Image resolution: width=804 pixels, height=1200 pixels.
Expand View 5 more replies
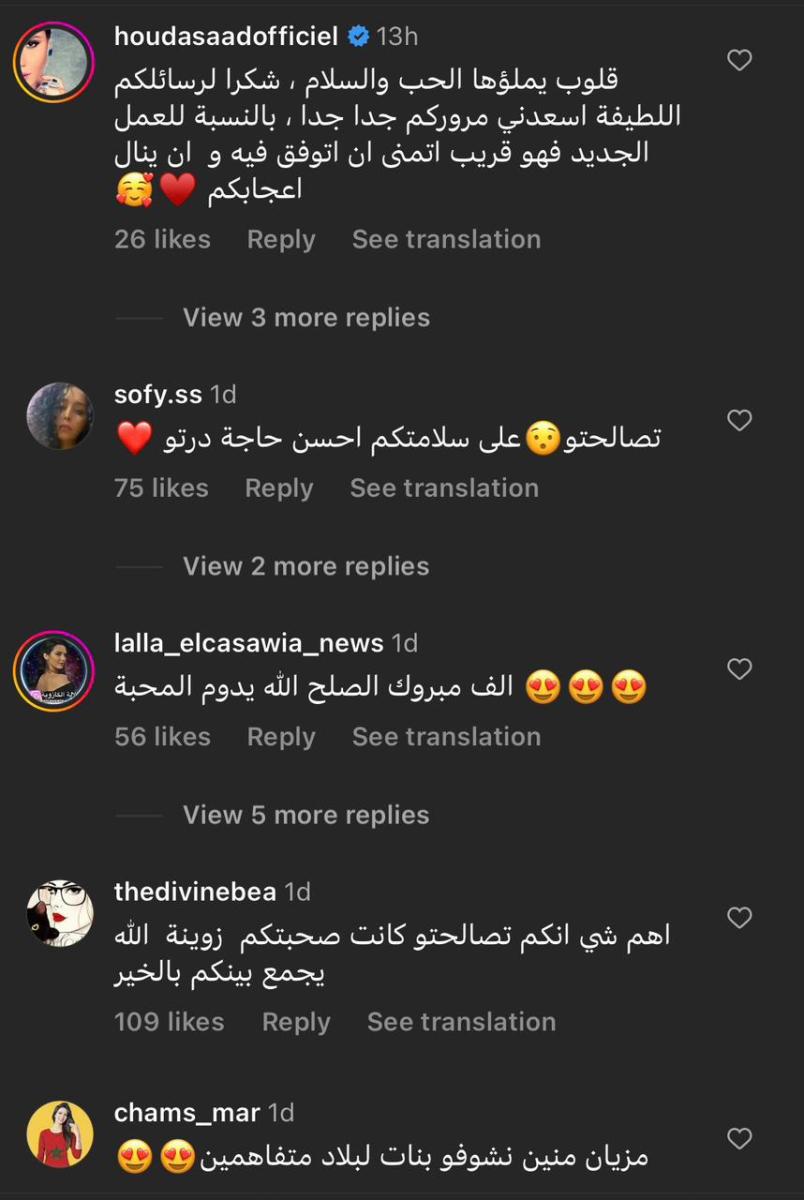pyautogui.click(x=306, y=815)
